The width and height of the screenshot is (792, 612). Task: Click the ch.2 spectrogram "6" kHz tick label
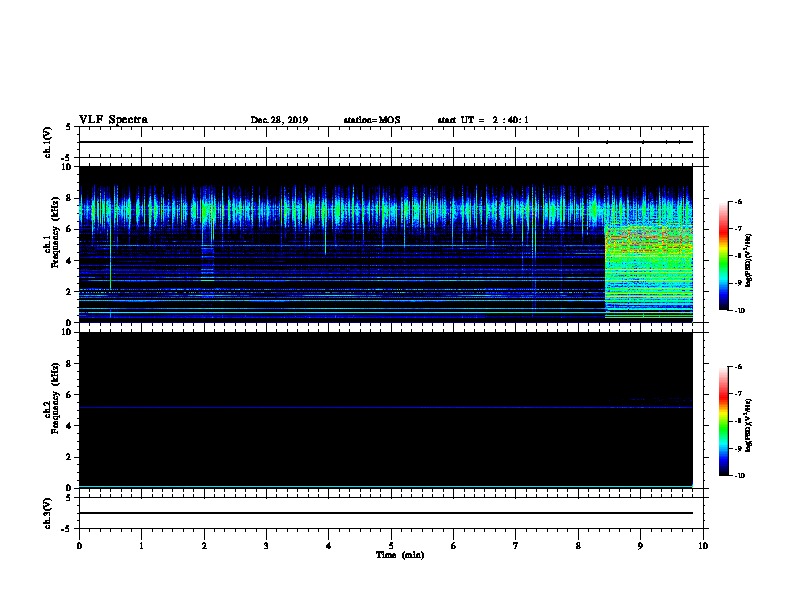point(70,395)
